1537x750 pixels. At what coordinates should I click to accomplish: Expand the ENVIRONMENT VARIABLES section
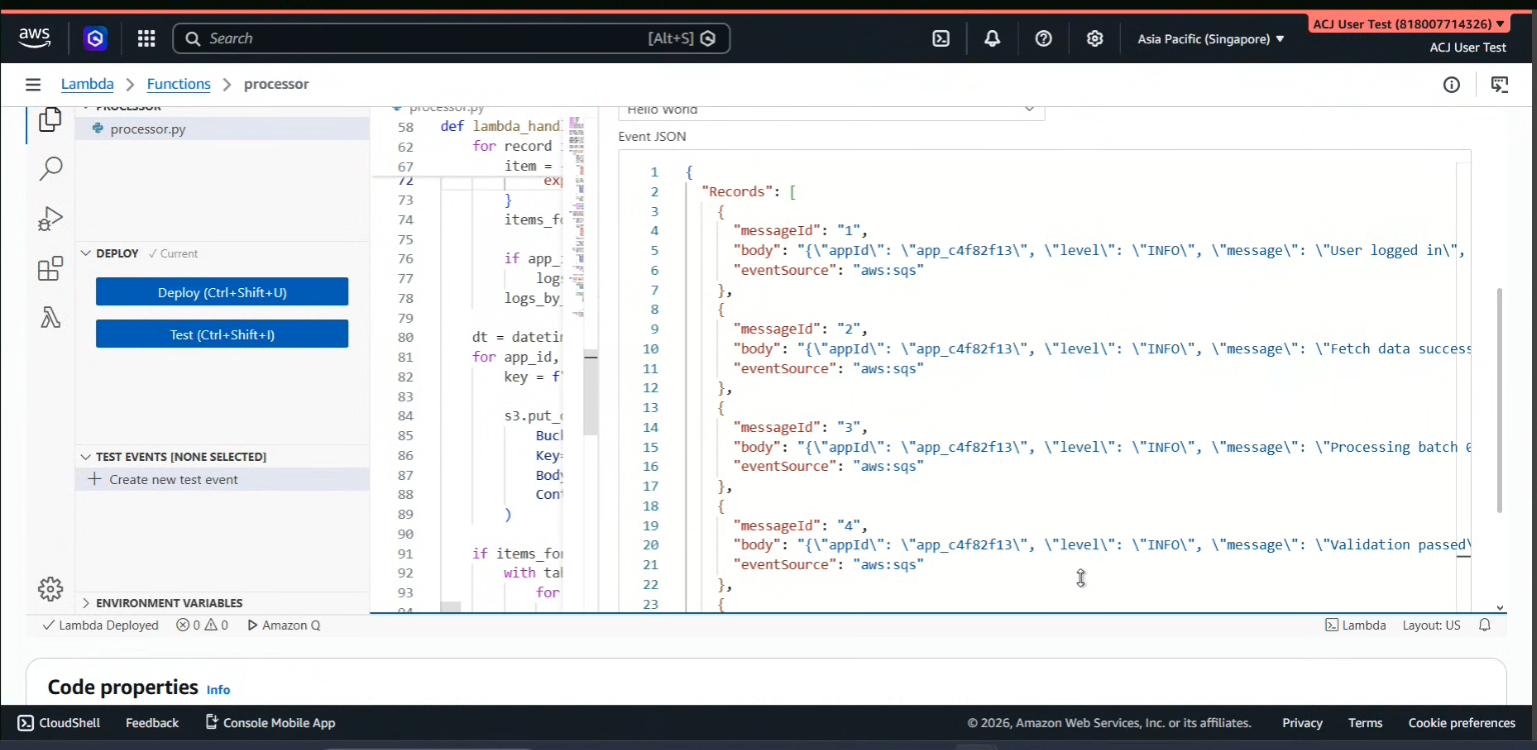[x=86, y=603]
